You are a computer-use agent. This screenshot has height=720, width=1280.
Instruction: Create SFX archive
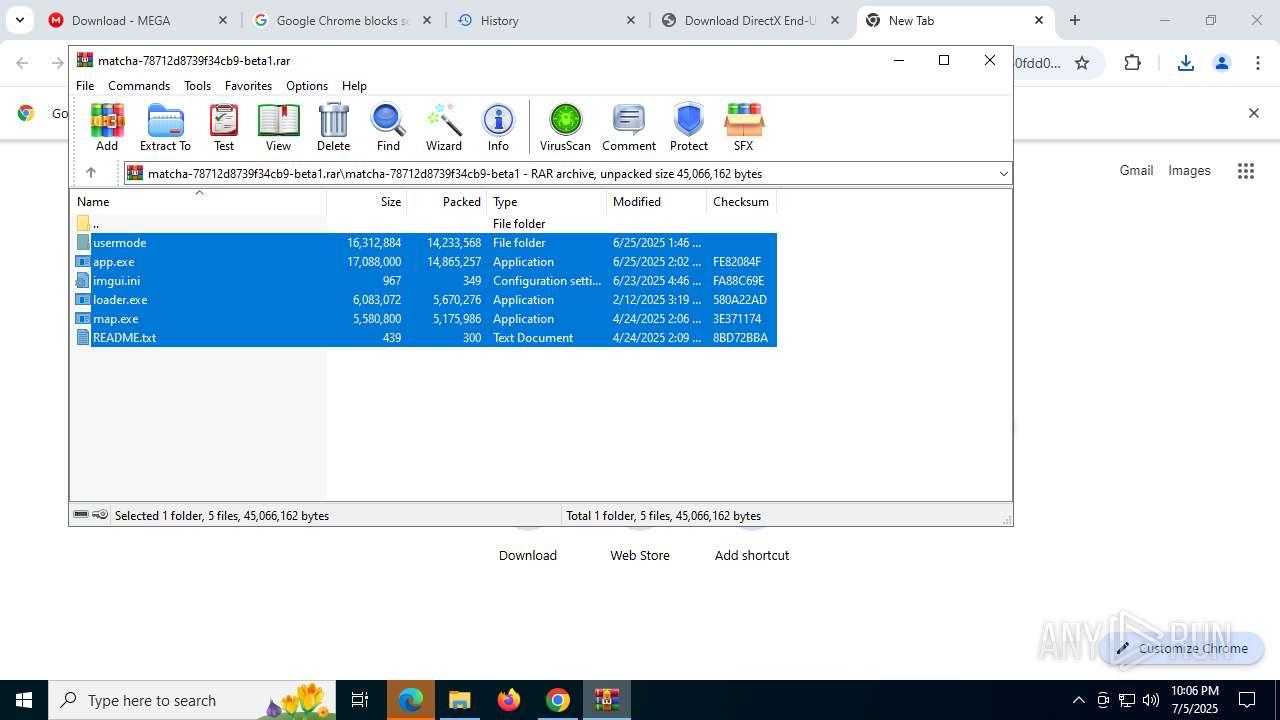click(x=743, y=127)
